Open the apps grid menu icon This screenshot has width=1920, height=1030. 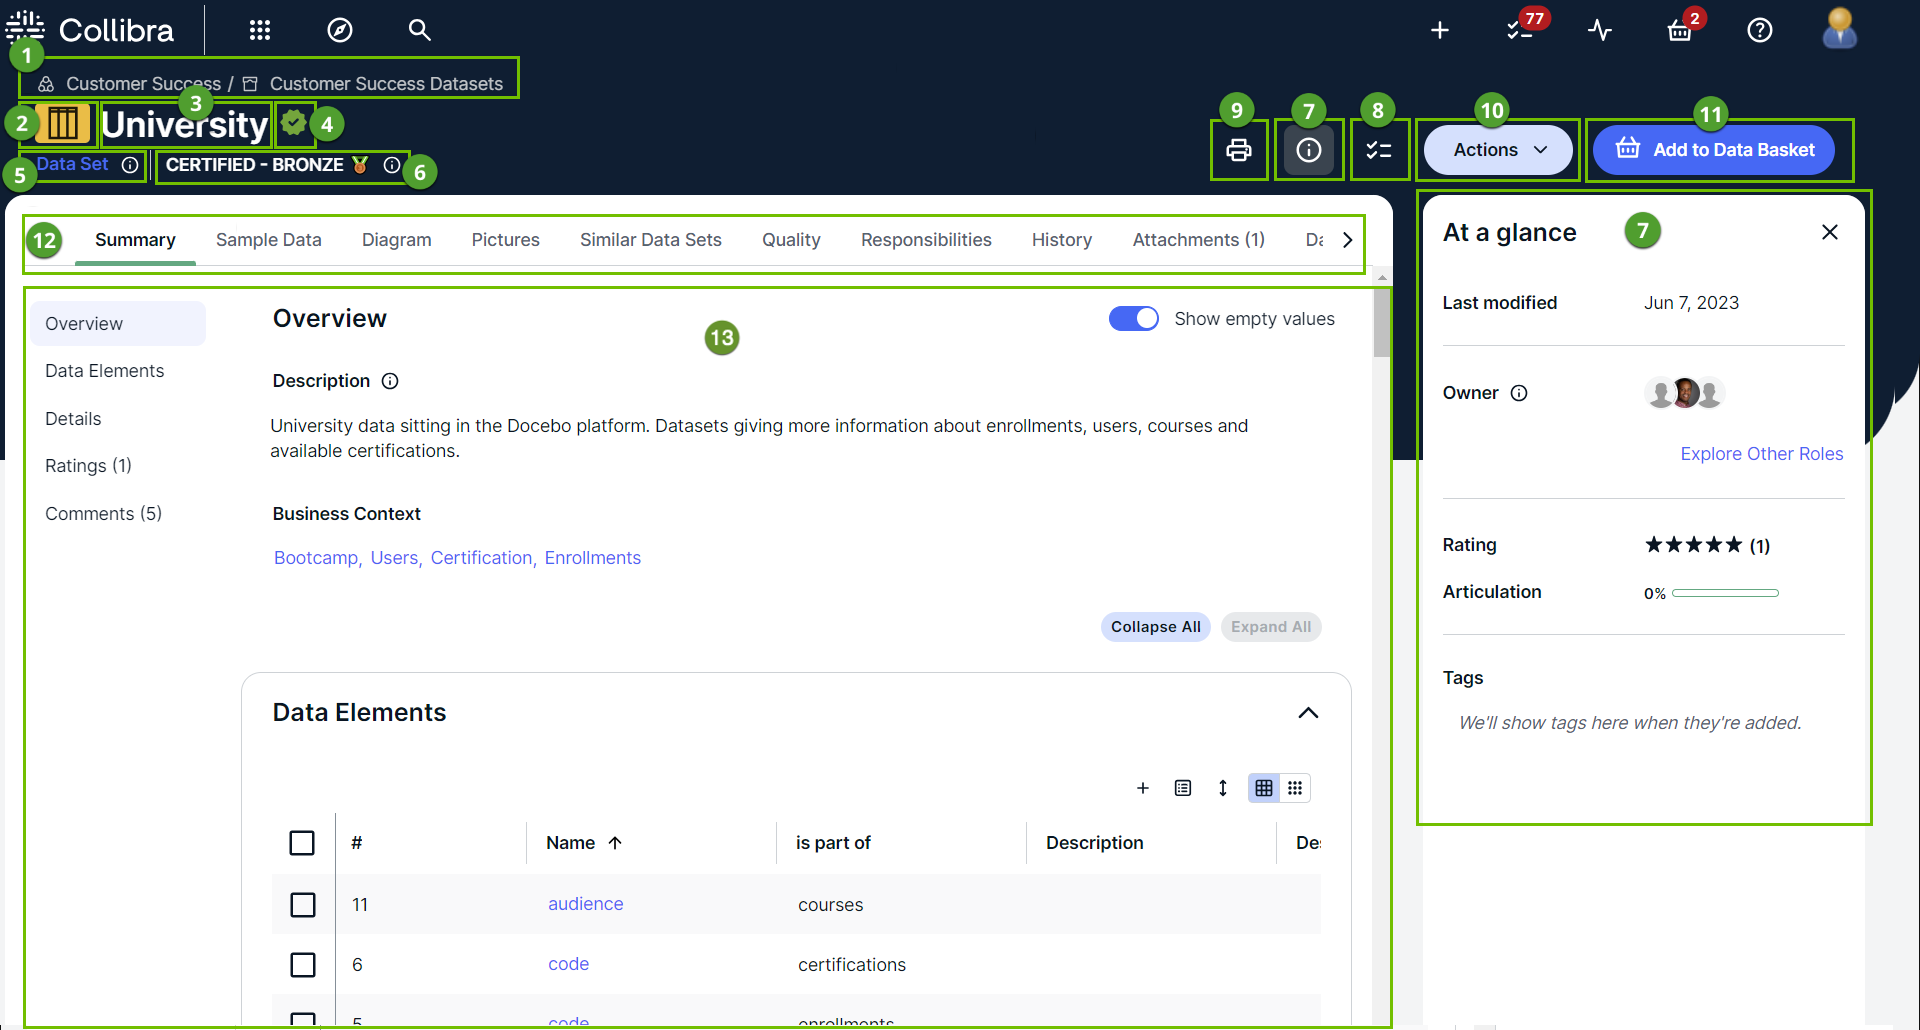tap(260, 30)
